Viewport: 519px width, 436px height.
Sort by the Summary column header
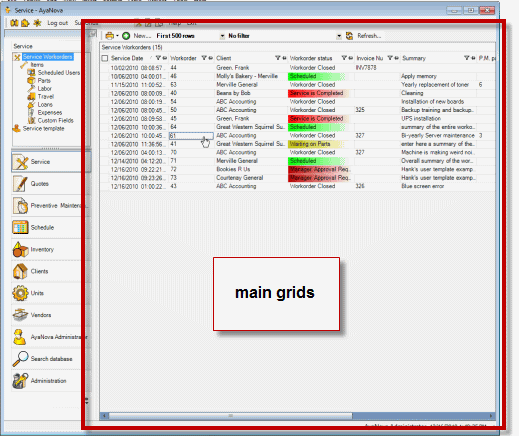[x=414, y=58]
